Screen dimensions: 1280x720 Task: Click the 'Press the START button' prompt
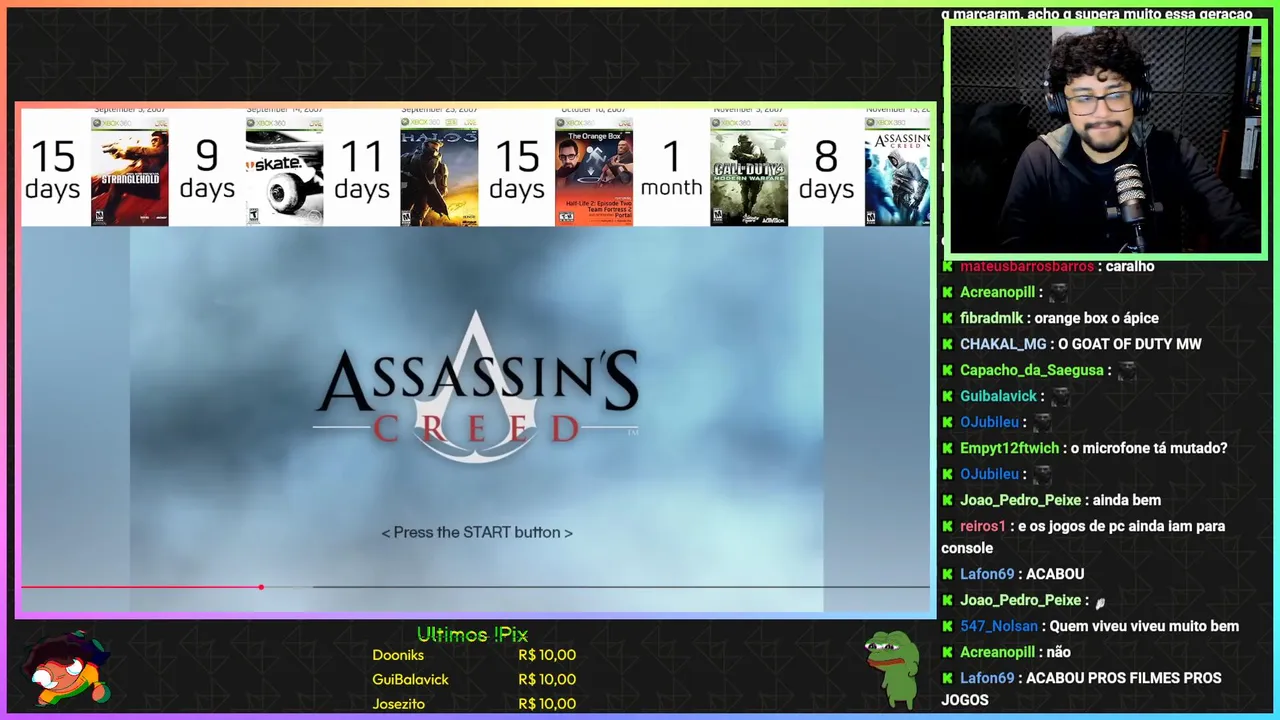coord(477,533)
